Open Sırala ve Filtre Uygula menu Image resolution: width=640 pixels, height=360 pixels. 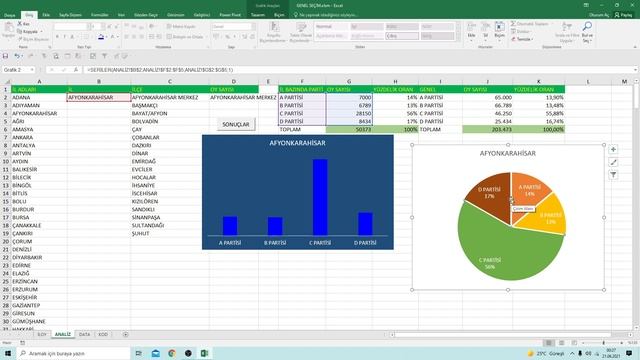click(567, 32)
